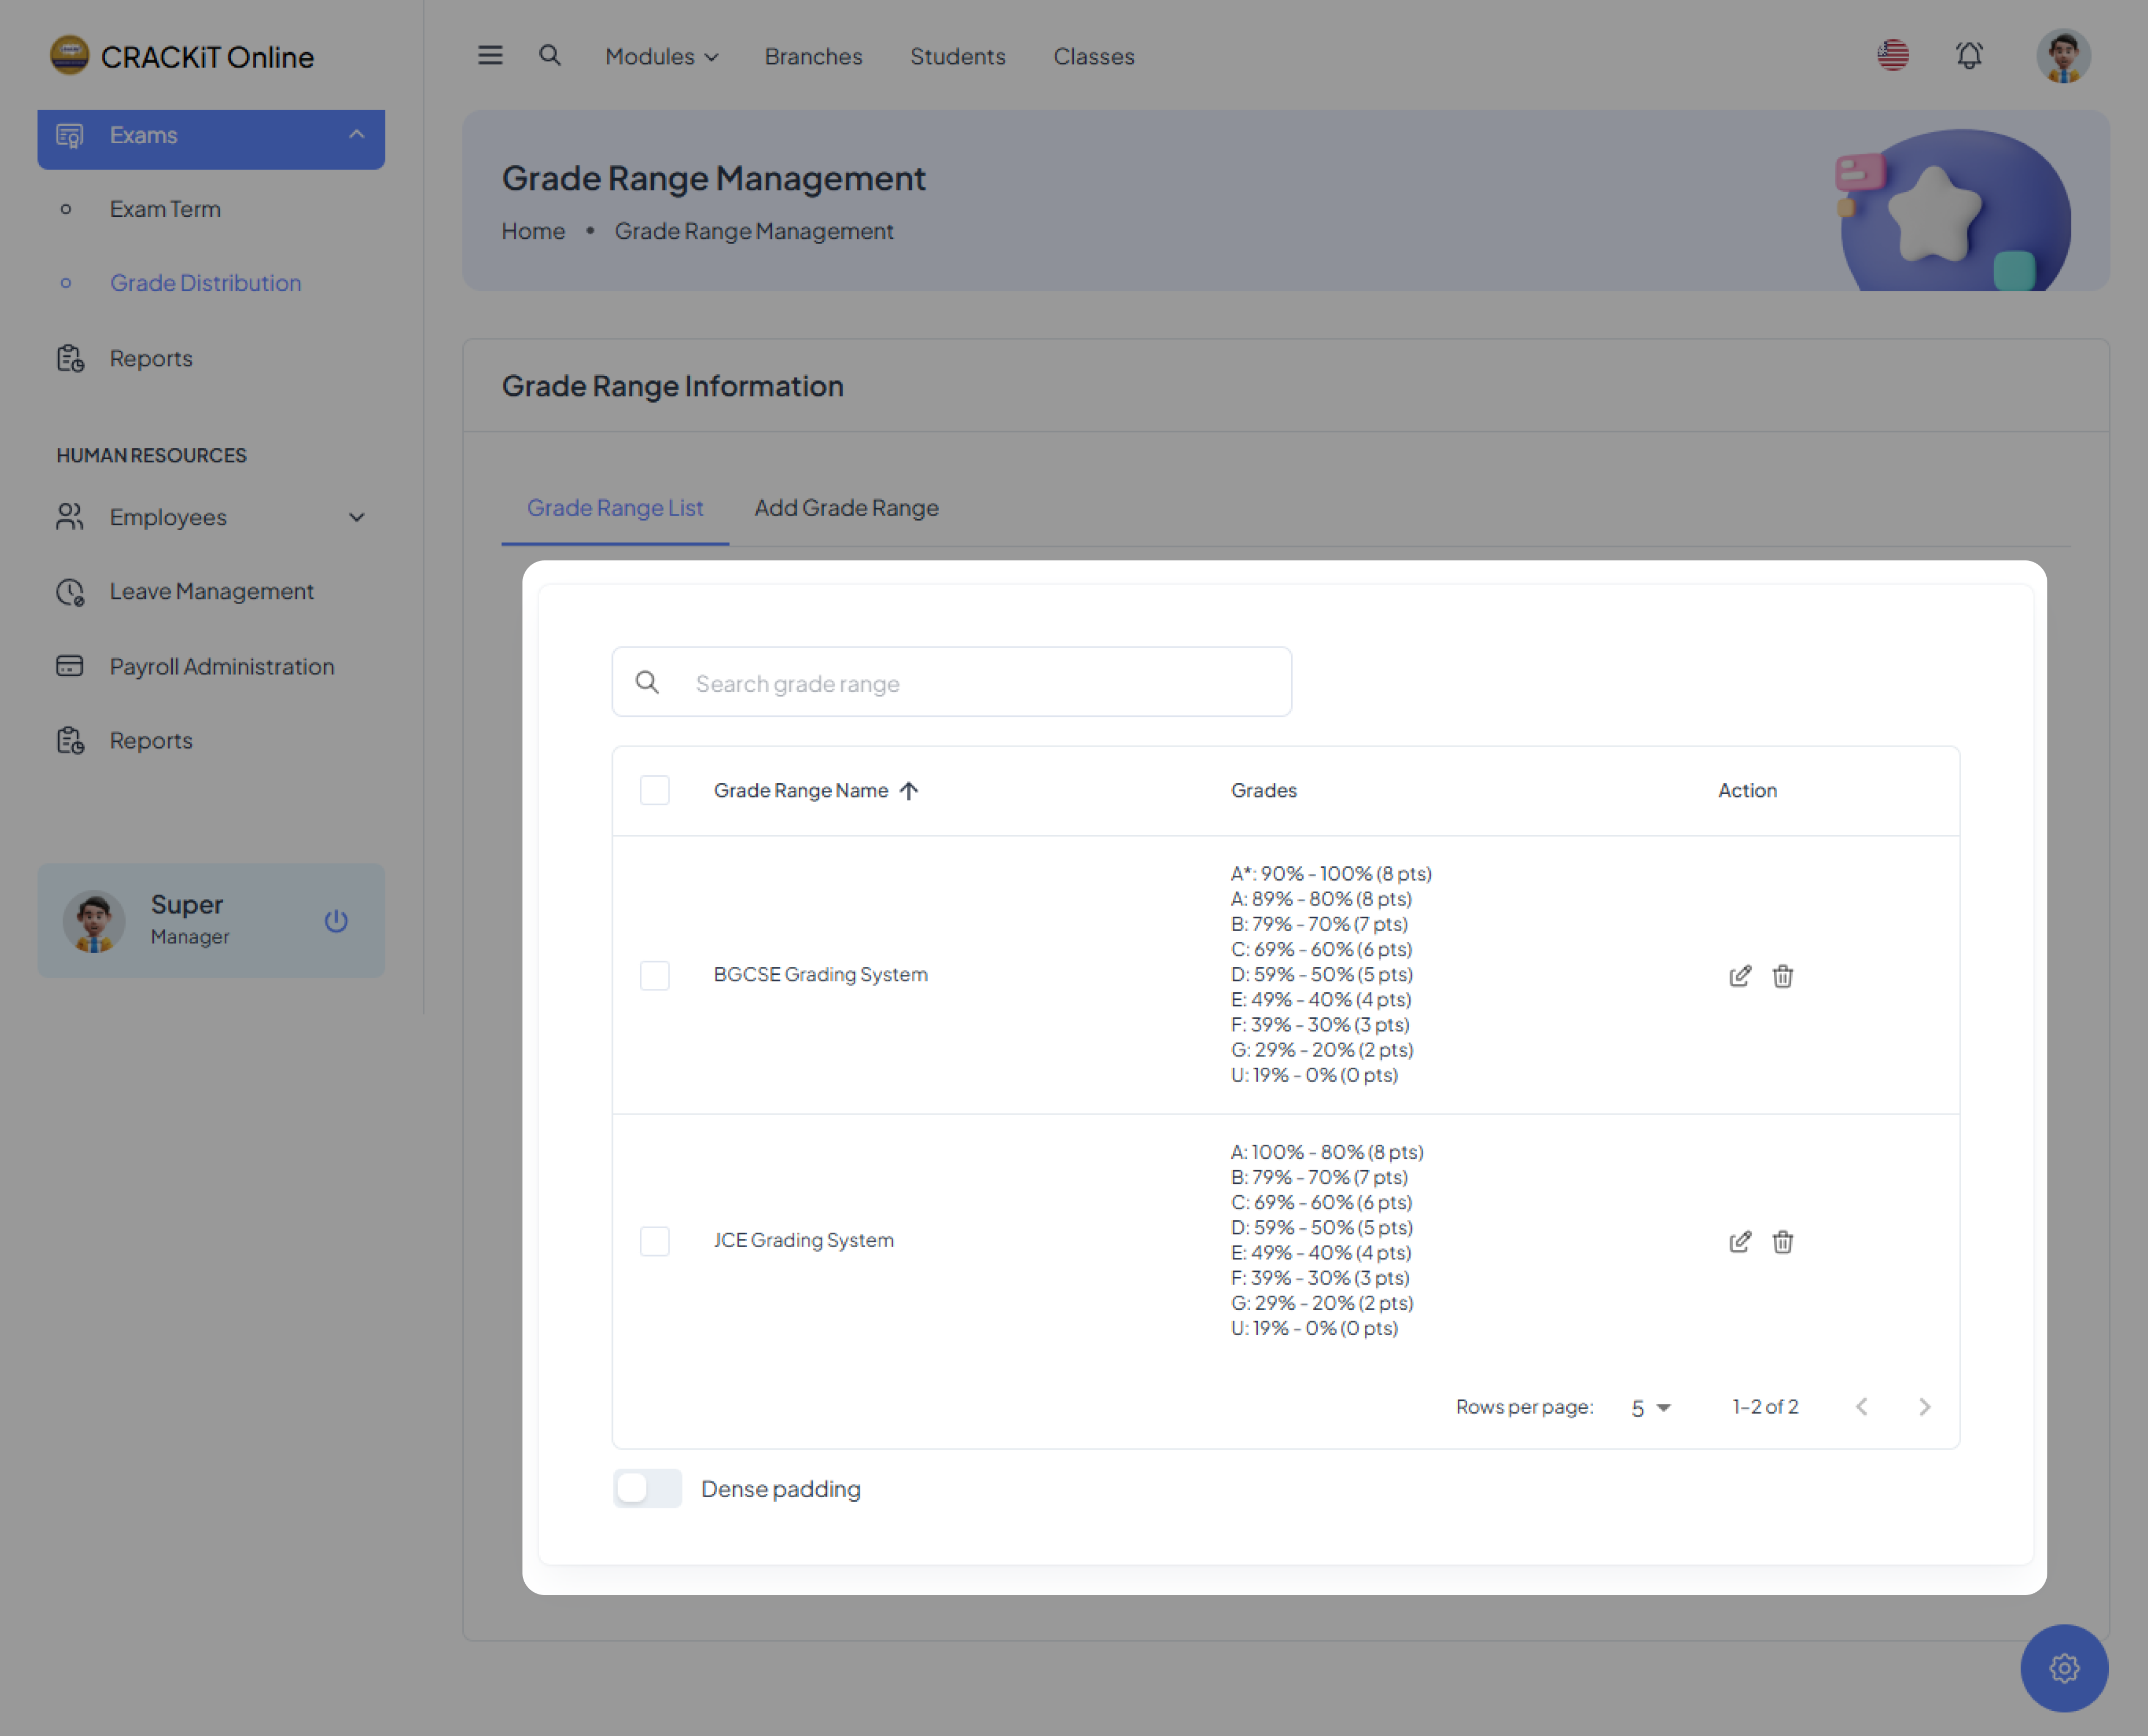Delete the BGCSE Grading System row
The image size is (2148, 1736).
[1782, 975]
